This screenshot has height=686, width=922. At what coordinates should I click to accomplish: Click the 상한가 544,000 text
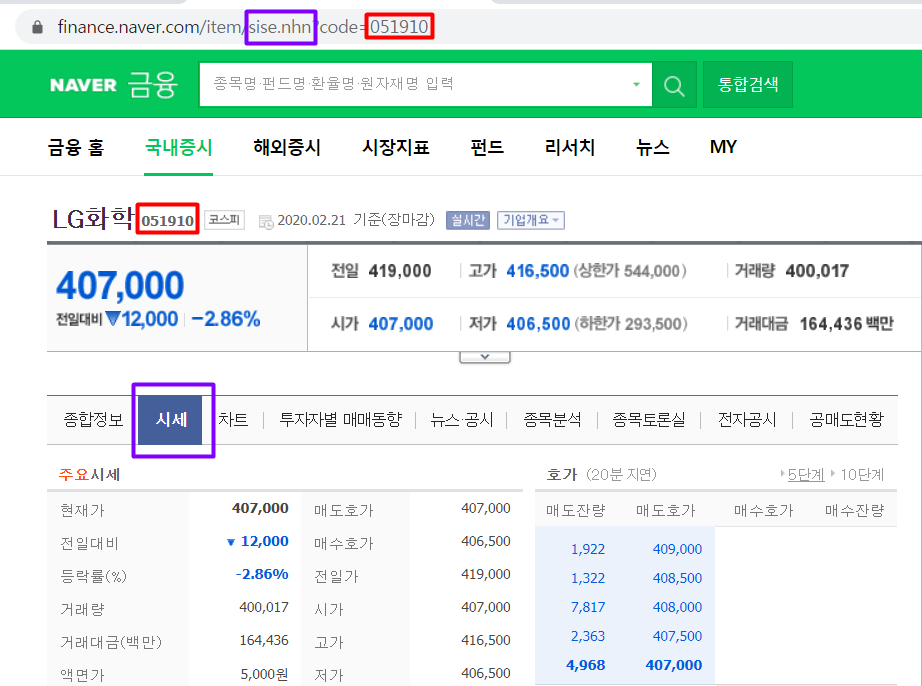tap(630, 271)
